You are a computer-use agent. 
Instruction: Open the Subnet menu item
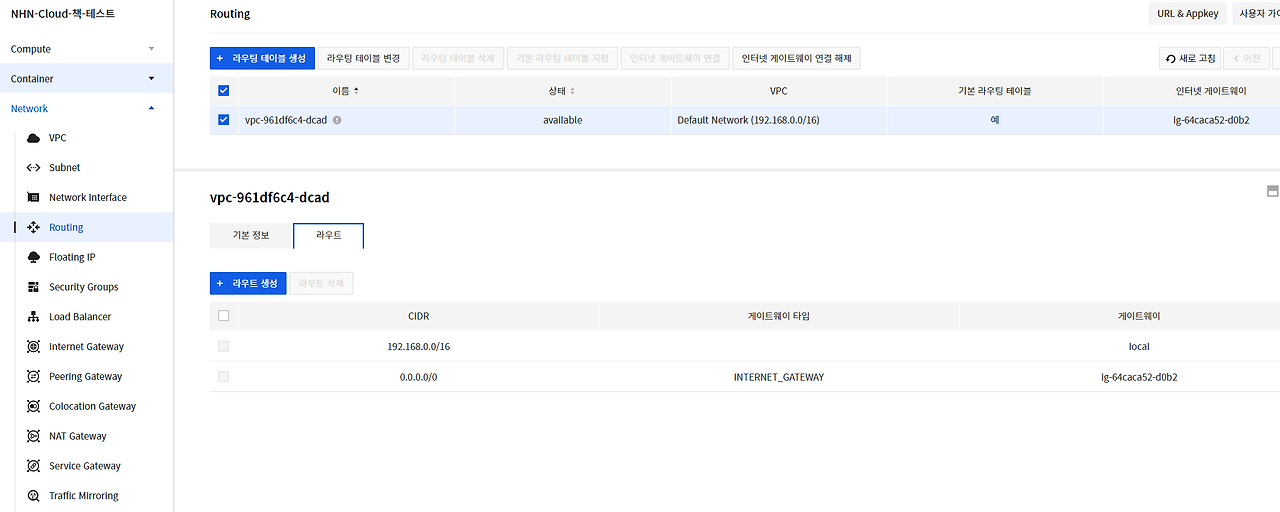[65, 168]
